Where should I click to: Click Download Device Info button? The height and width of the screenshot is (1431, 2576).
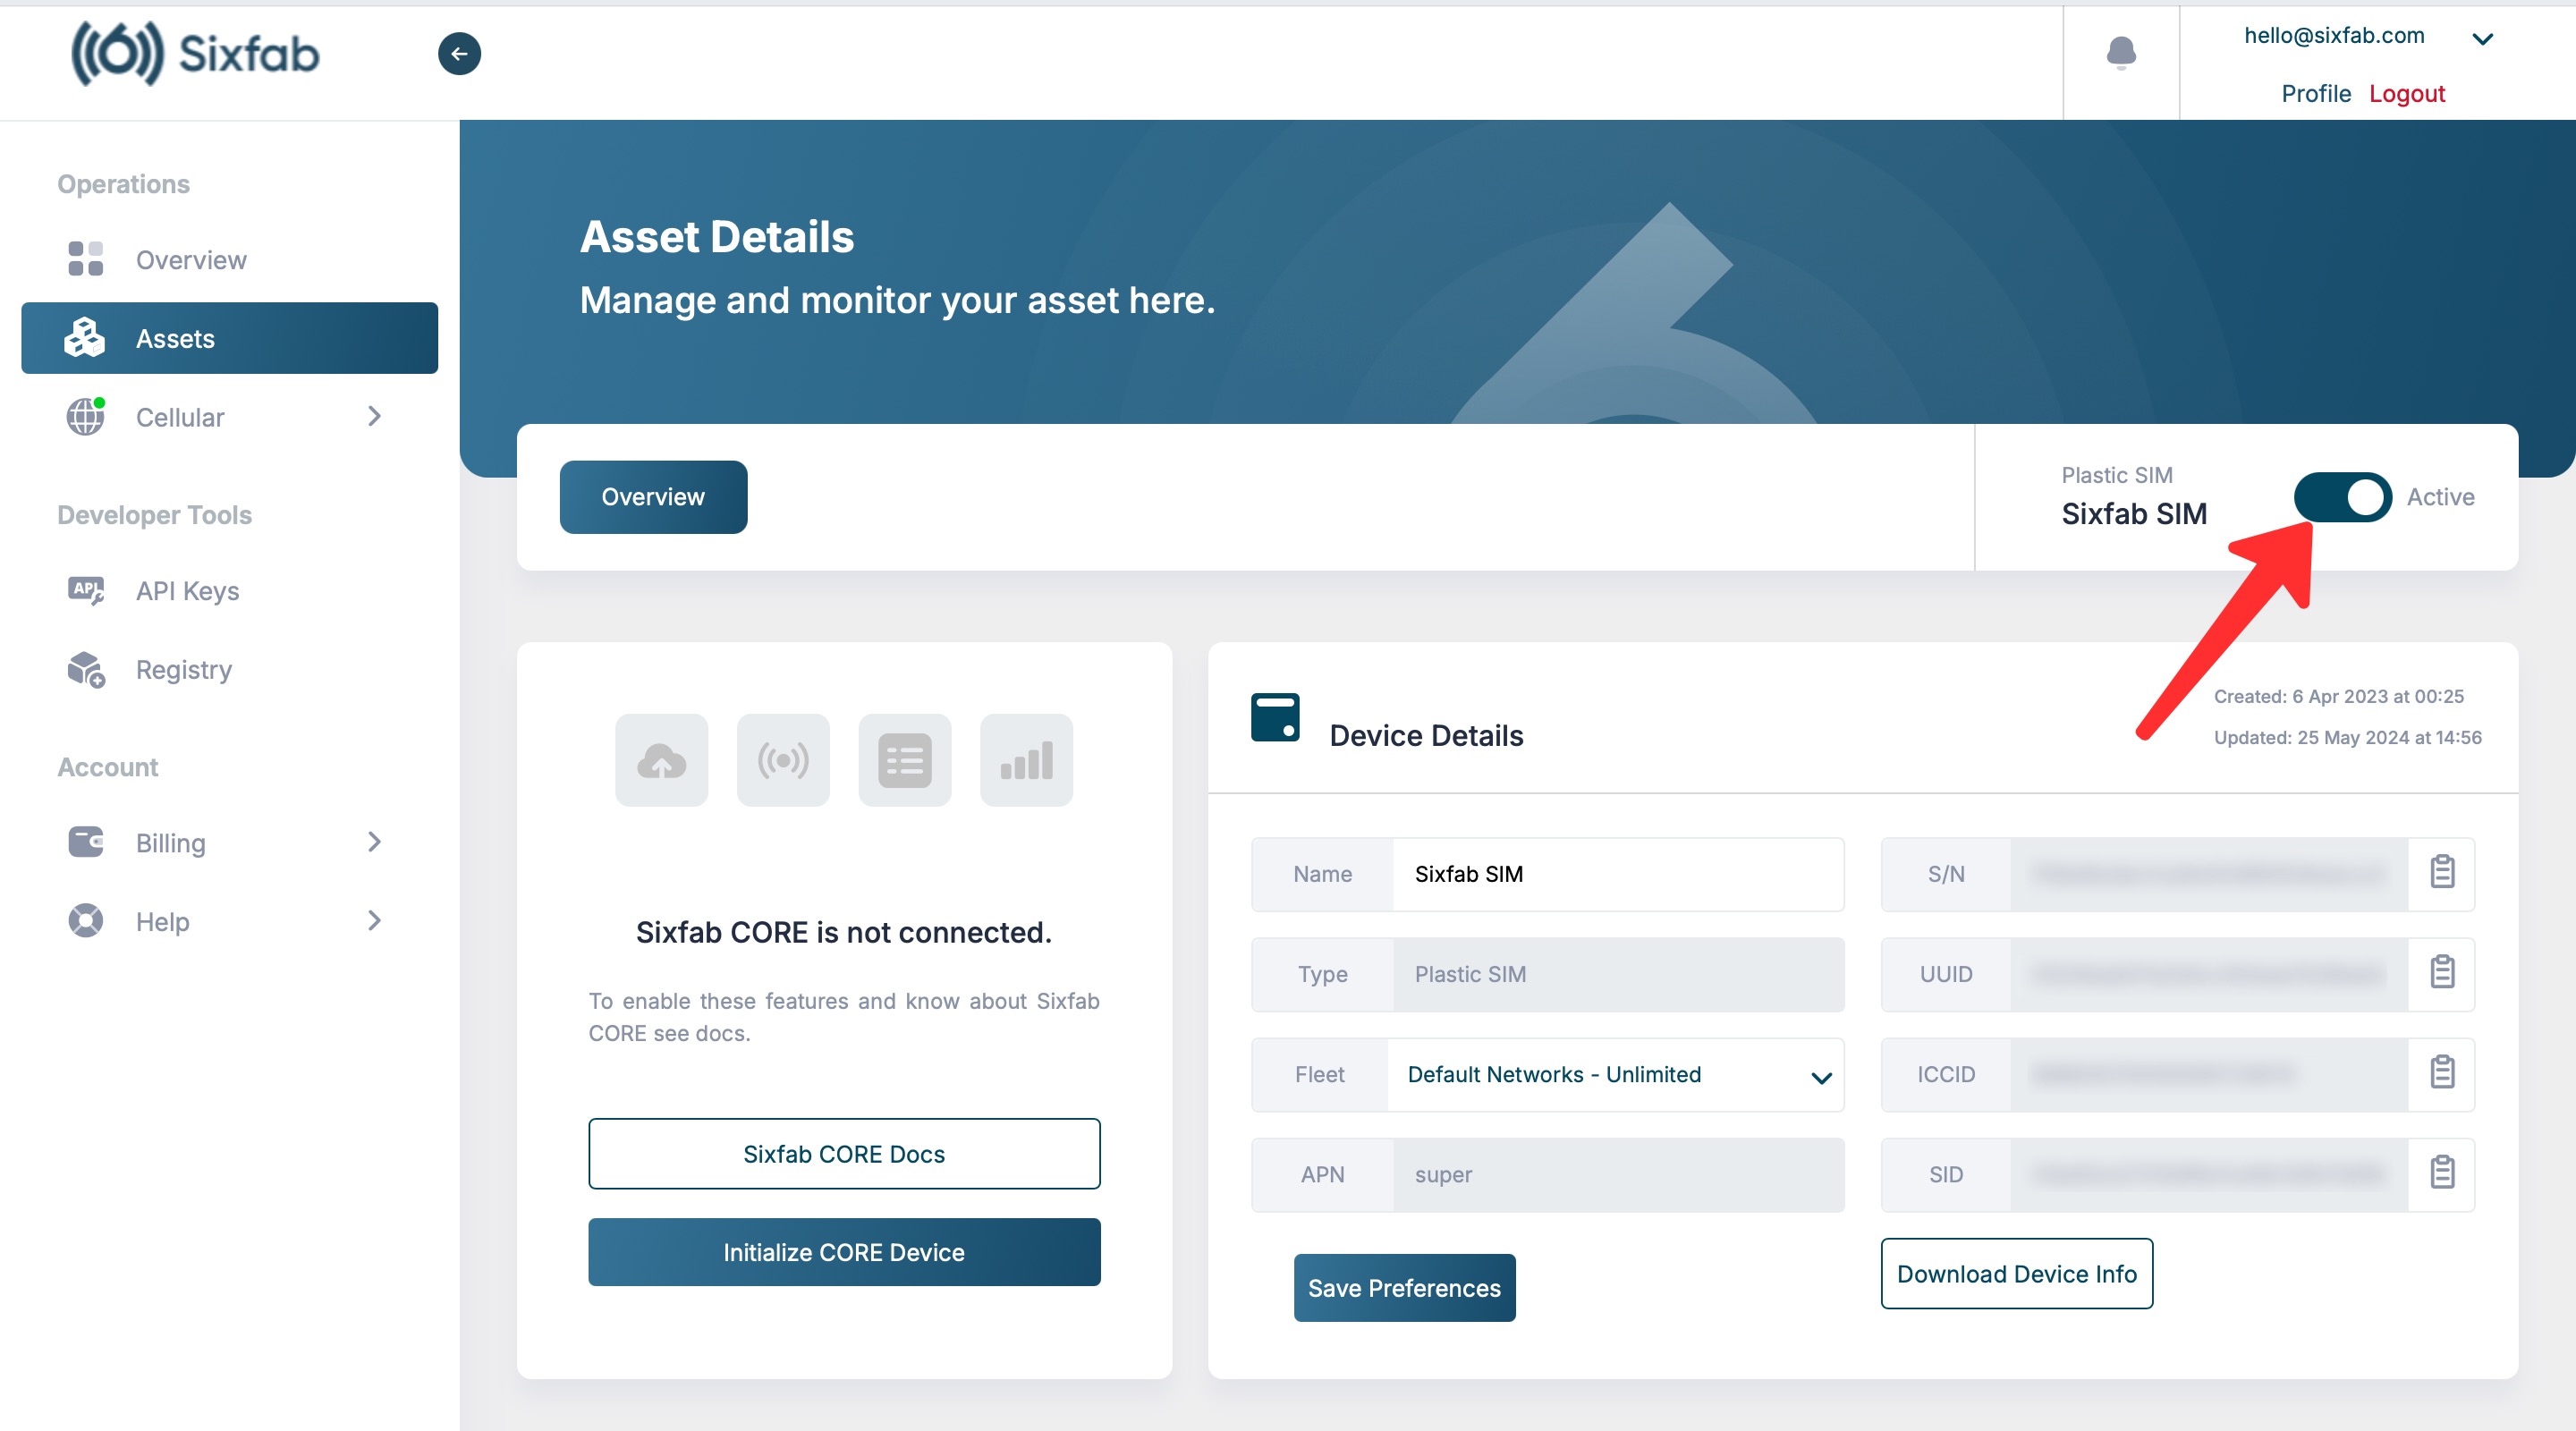tap(2017, 1274)
